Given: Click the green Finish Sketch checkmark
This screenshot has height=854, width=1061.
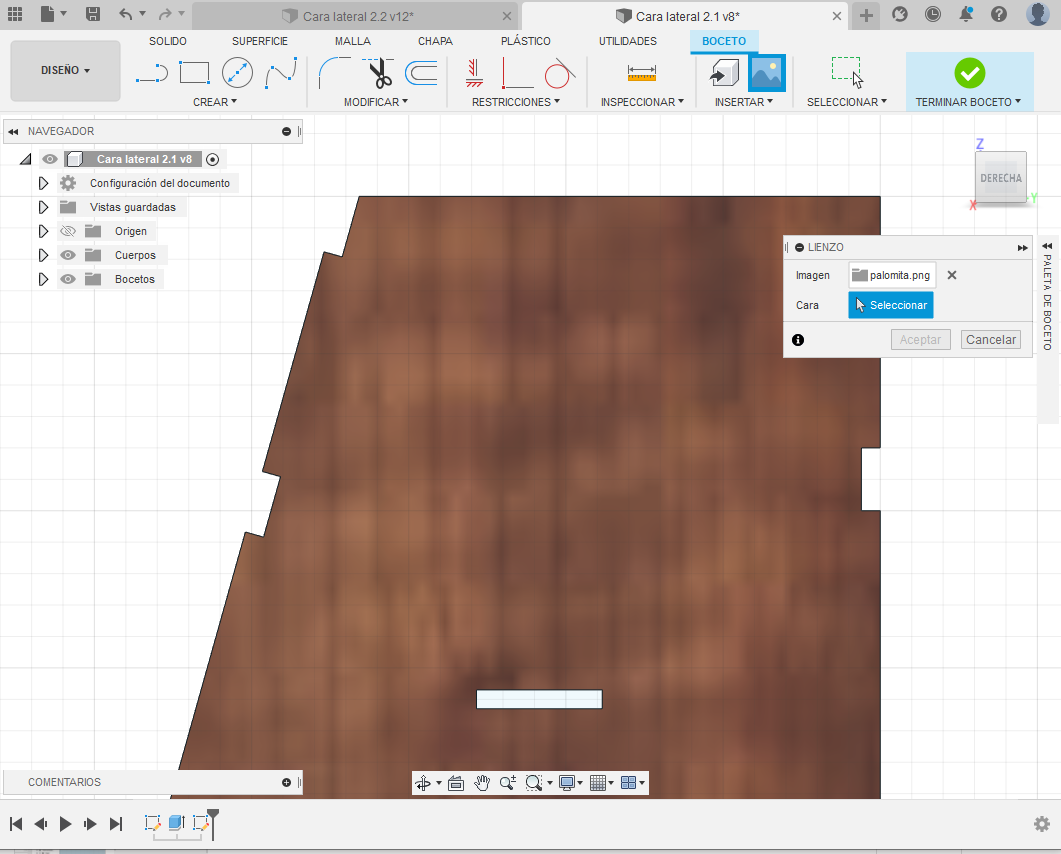Looking at the screenshot, I should click(x=969, y=73).
